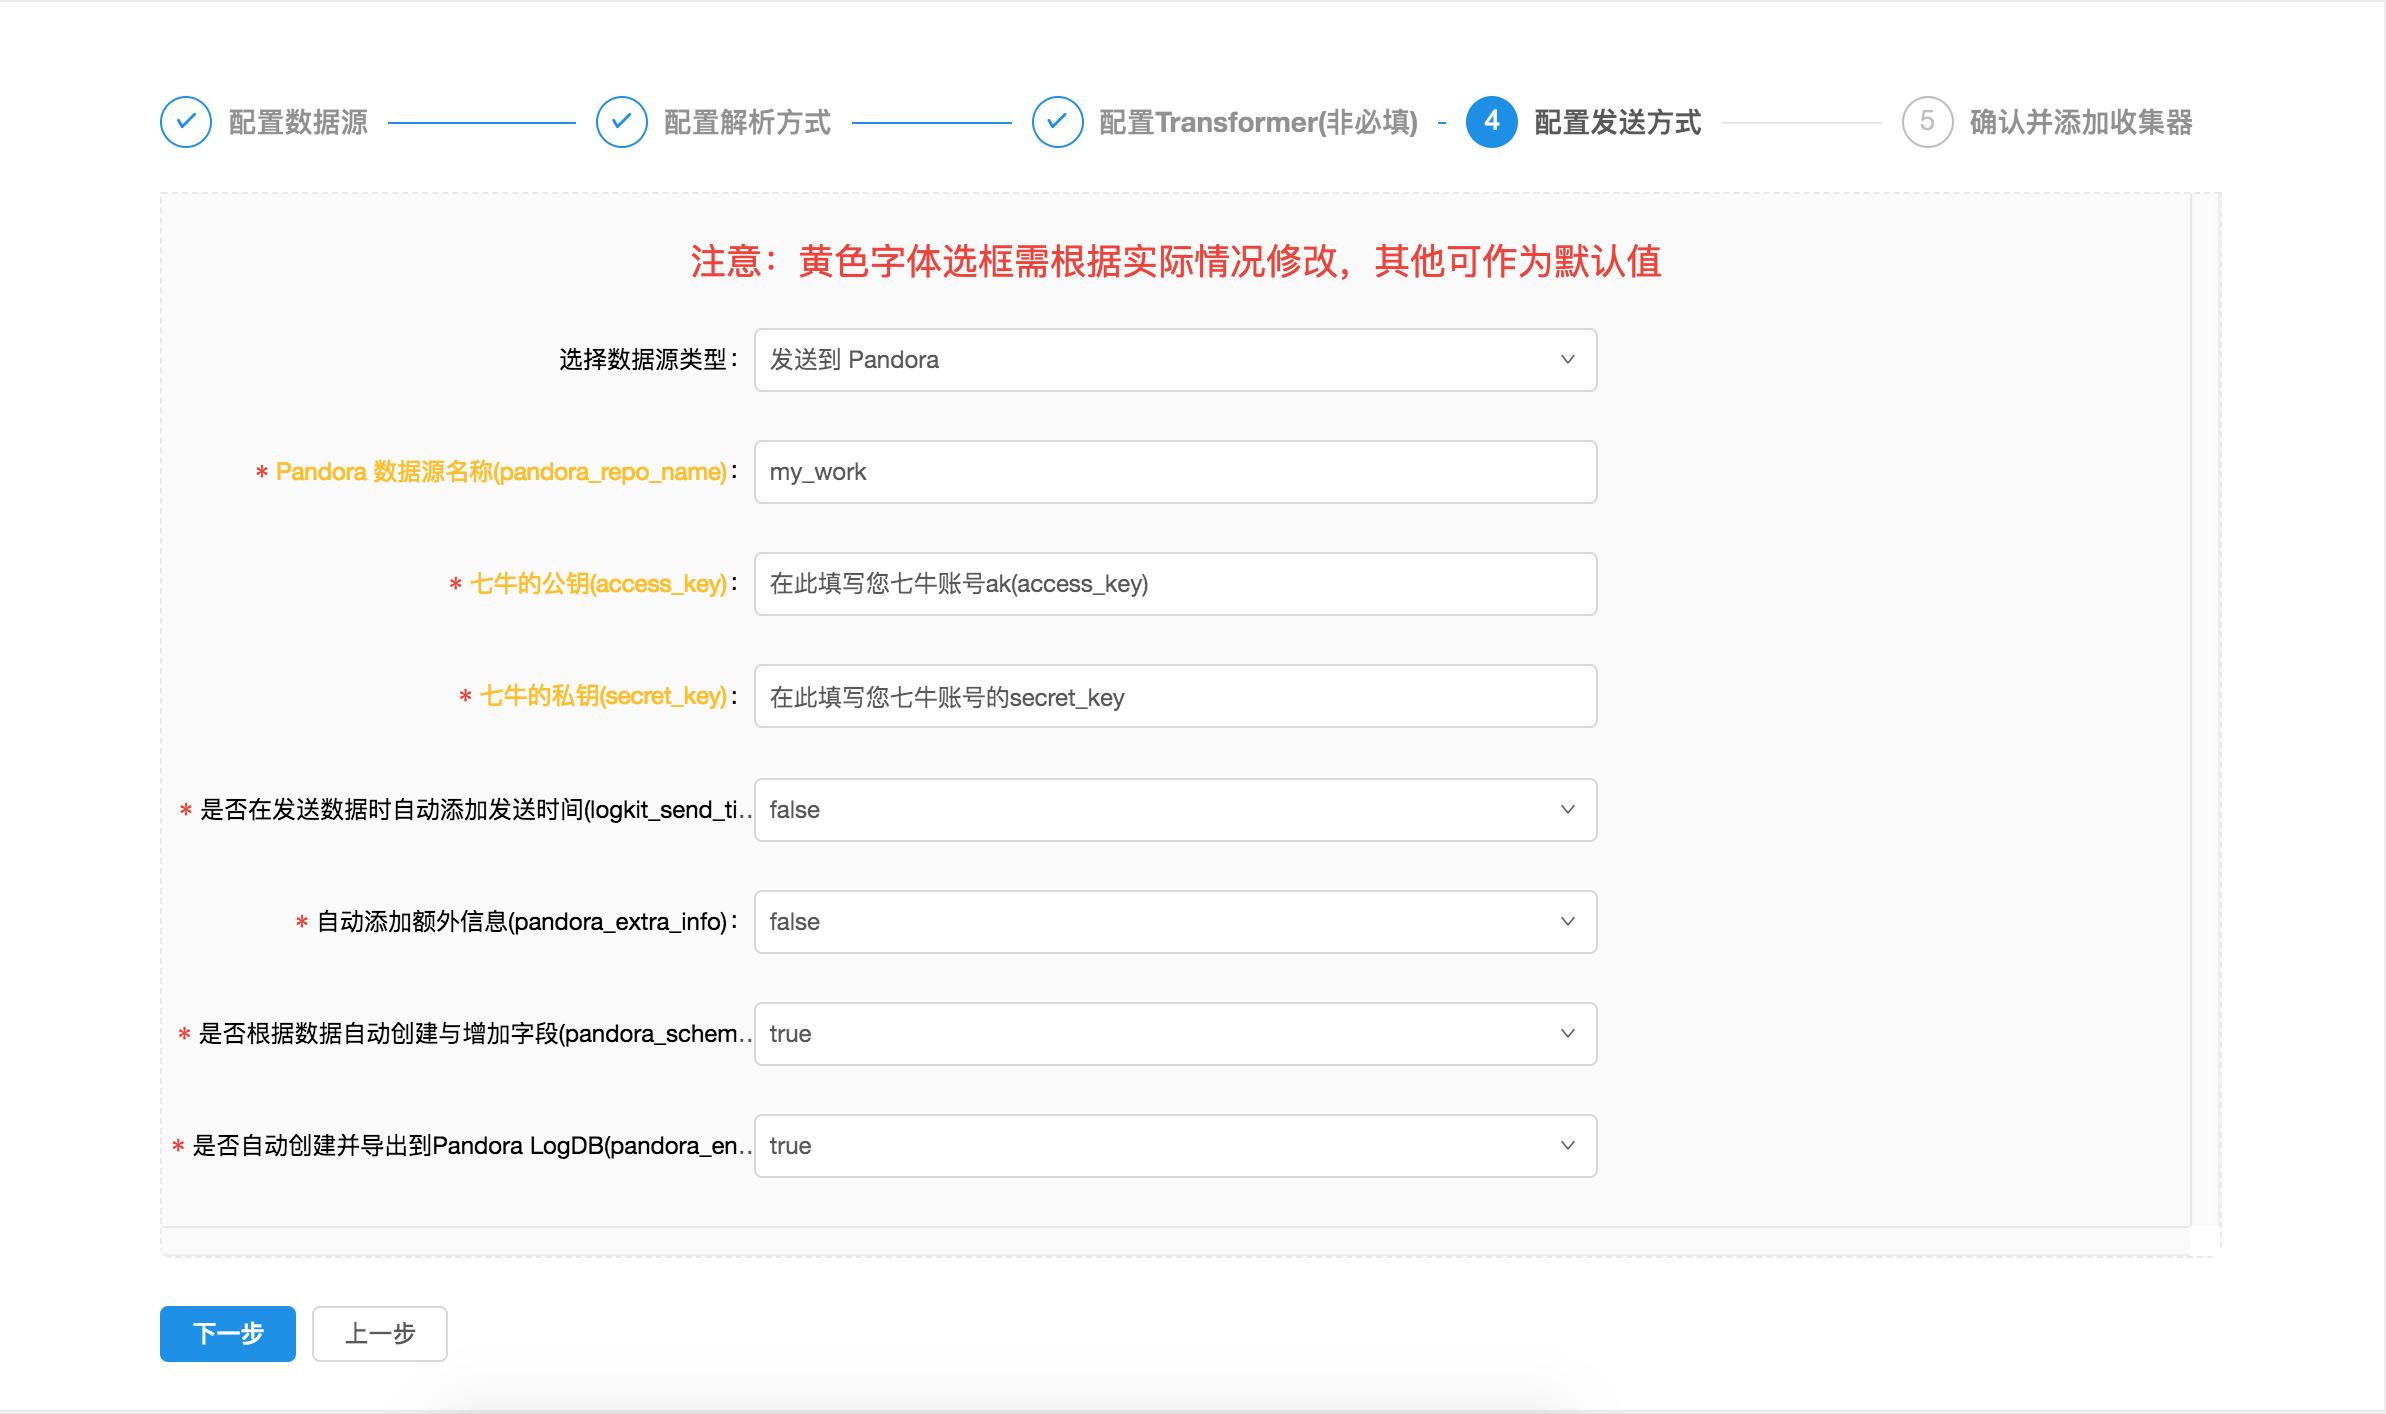2386x1414 pixels.
Task: Go to the 配置数据源 step label
Action: click(298, 122)
